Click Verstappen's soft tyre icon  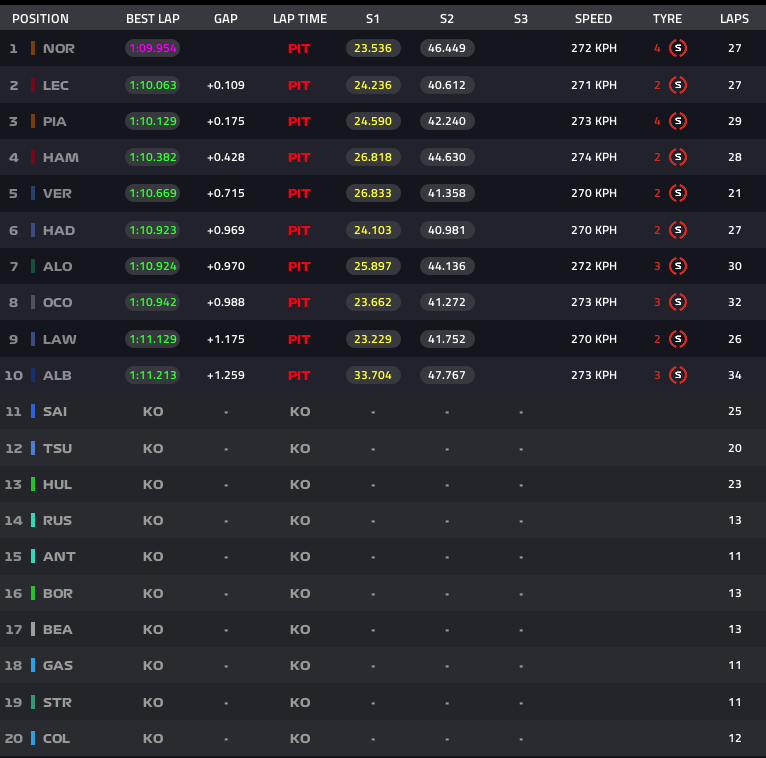(678, 193)
